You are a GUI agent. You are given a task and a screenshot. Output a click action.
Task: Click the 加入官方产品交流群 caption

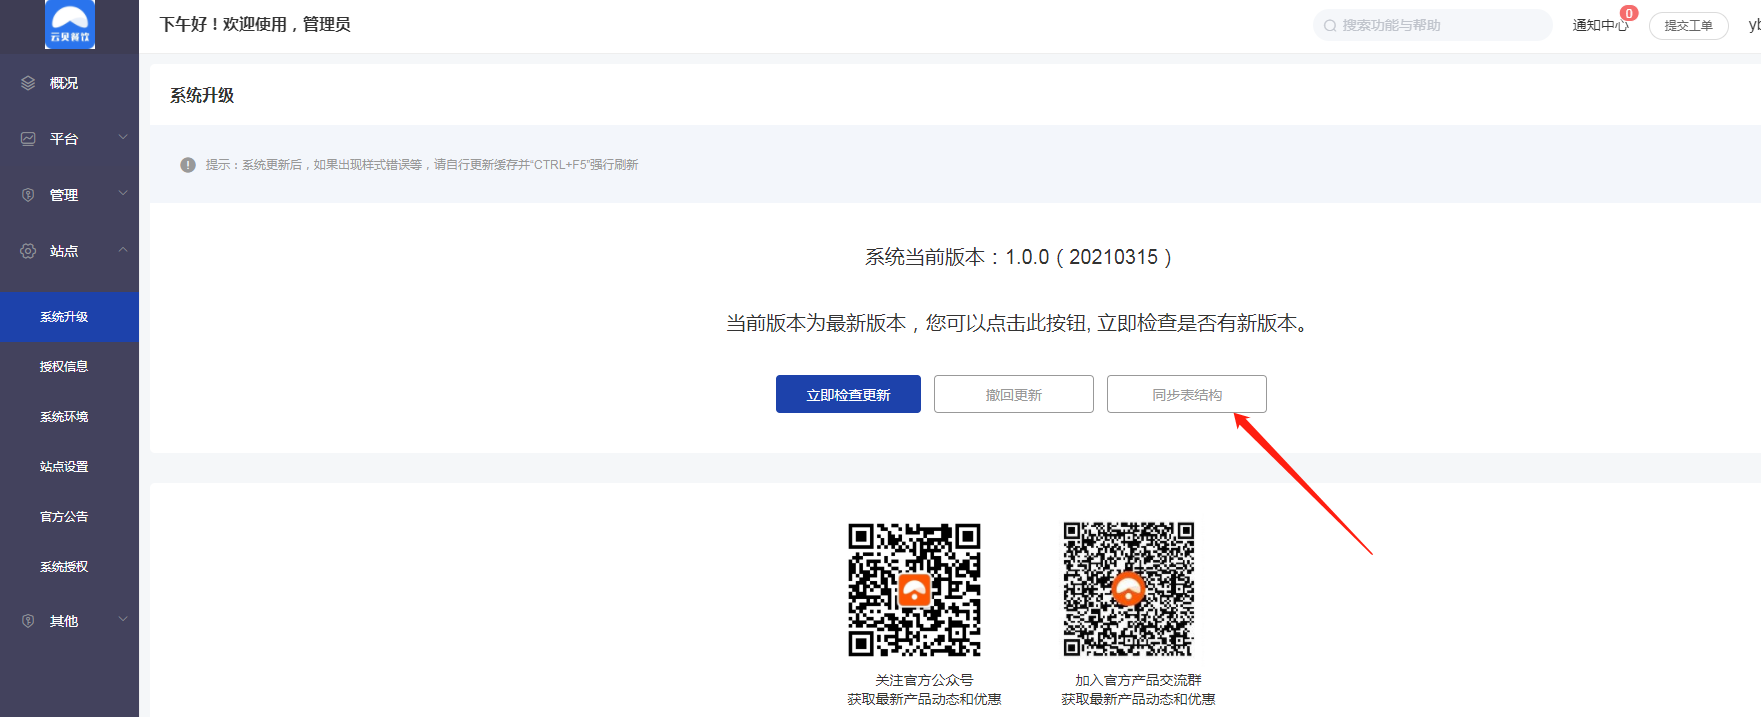click(x=1138, y=680)
